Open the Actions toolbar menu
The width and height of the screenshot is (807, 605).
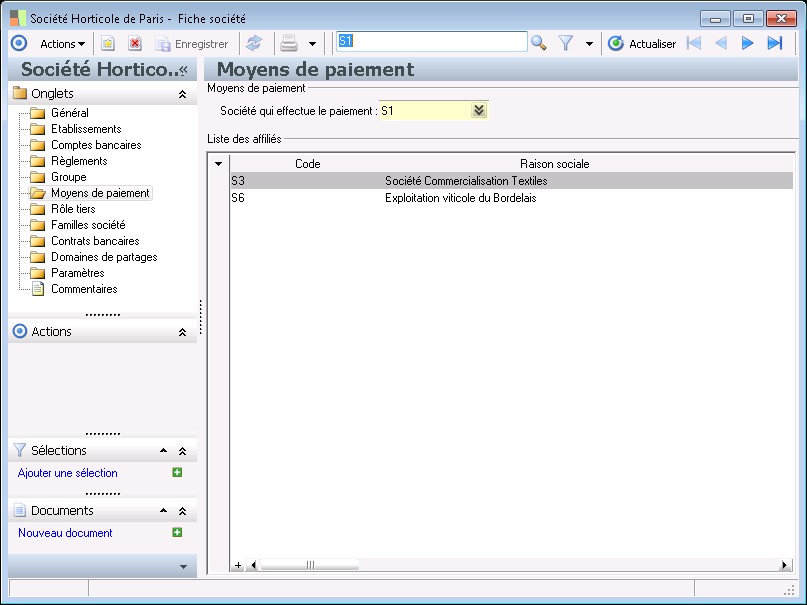click(x=62, y=44)
